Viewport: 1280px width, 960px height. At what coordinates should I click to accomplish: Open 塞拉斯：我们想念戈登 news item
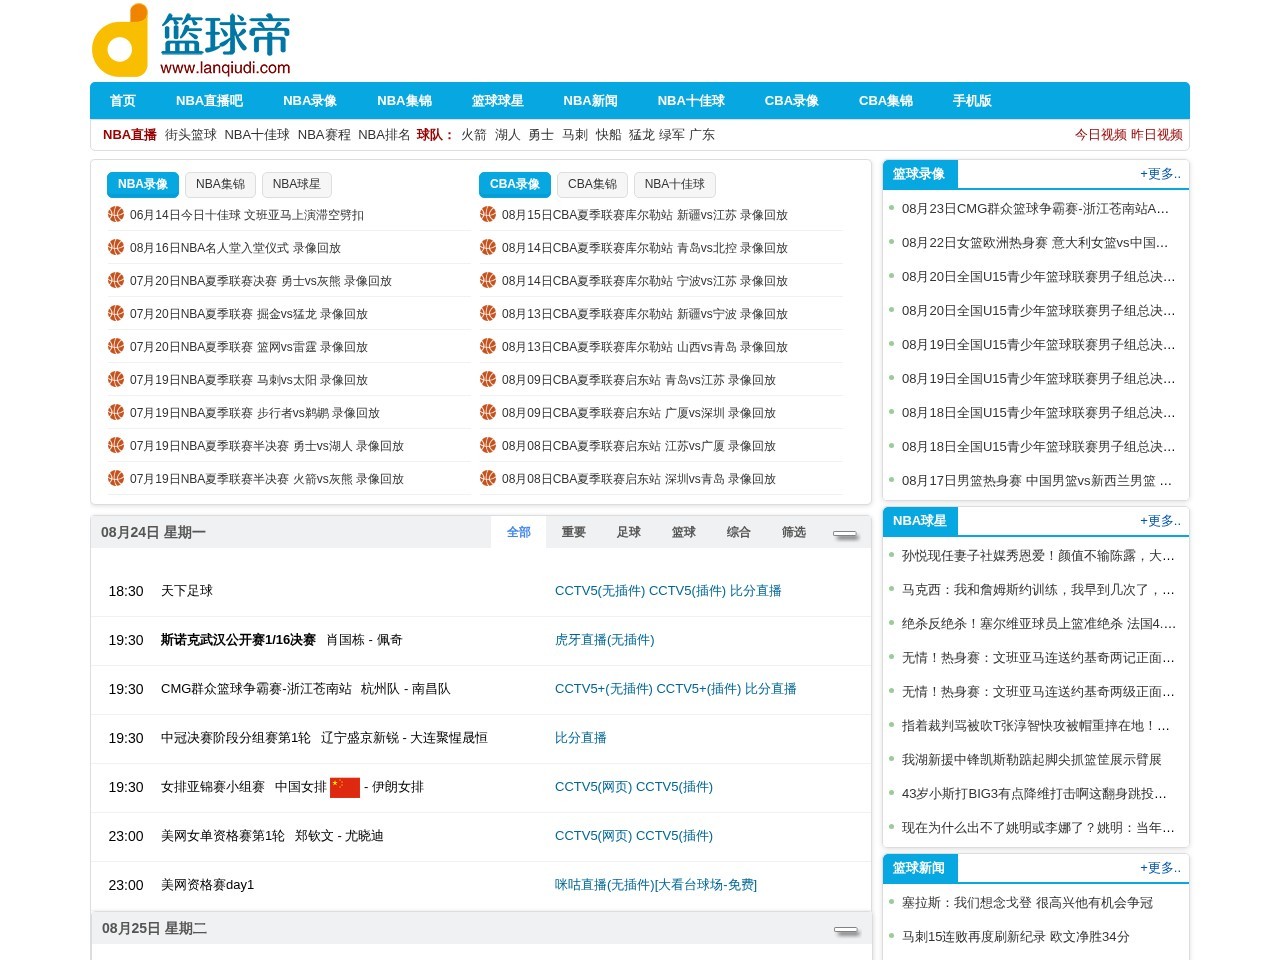pyautogui.click(x=1027, y=903)
